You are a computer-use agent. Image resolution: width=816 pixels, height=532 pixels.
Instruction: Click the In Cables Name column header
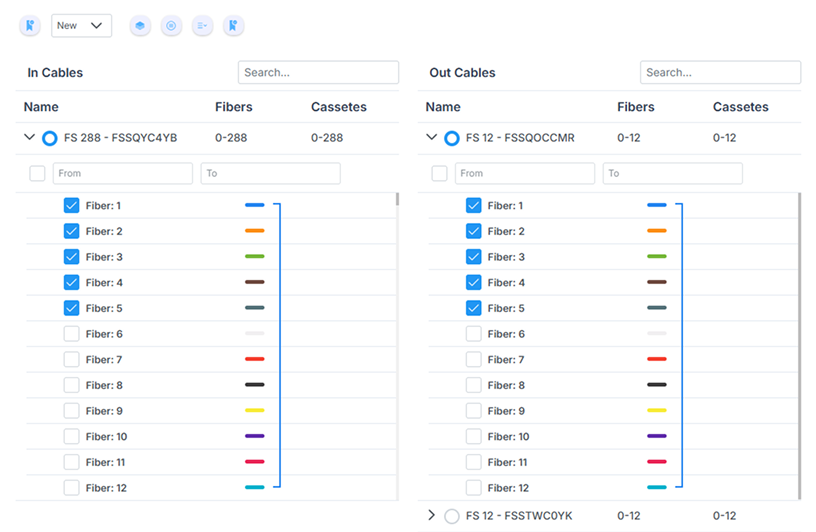coord(41,107)
